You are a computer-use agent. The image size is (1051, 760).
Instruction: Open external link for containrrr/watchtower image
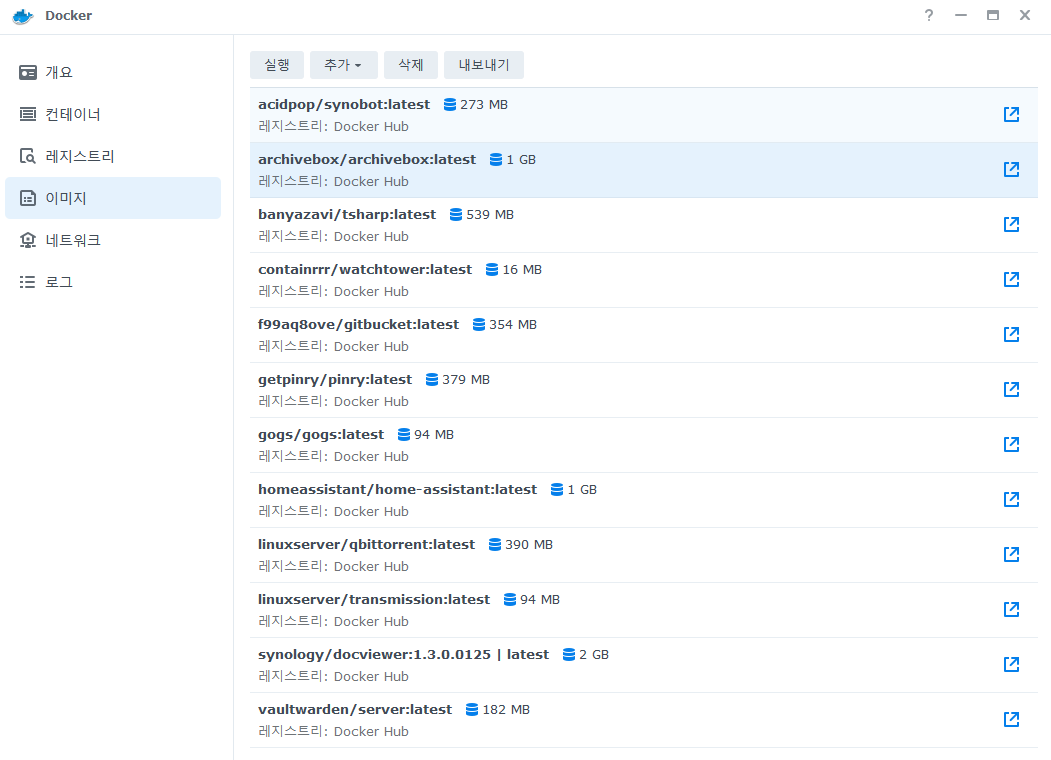click(x=1011, y=279)
